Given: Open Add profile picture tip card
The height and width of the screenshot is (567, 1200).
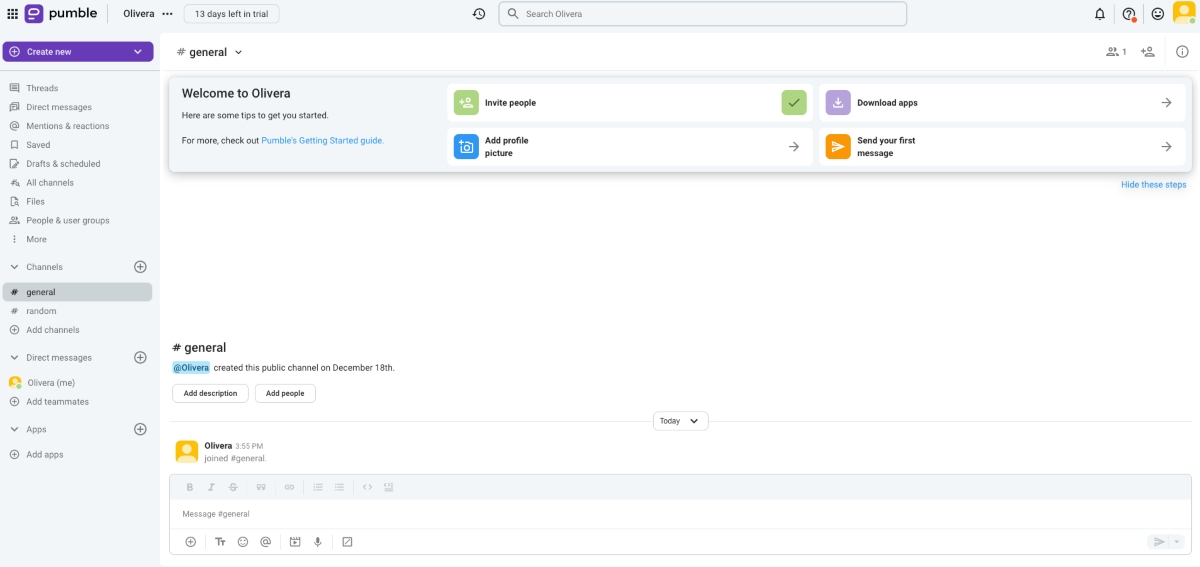Looking at the screenshot, I should [630, 147].
